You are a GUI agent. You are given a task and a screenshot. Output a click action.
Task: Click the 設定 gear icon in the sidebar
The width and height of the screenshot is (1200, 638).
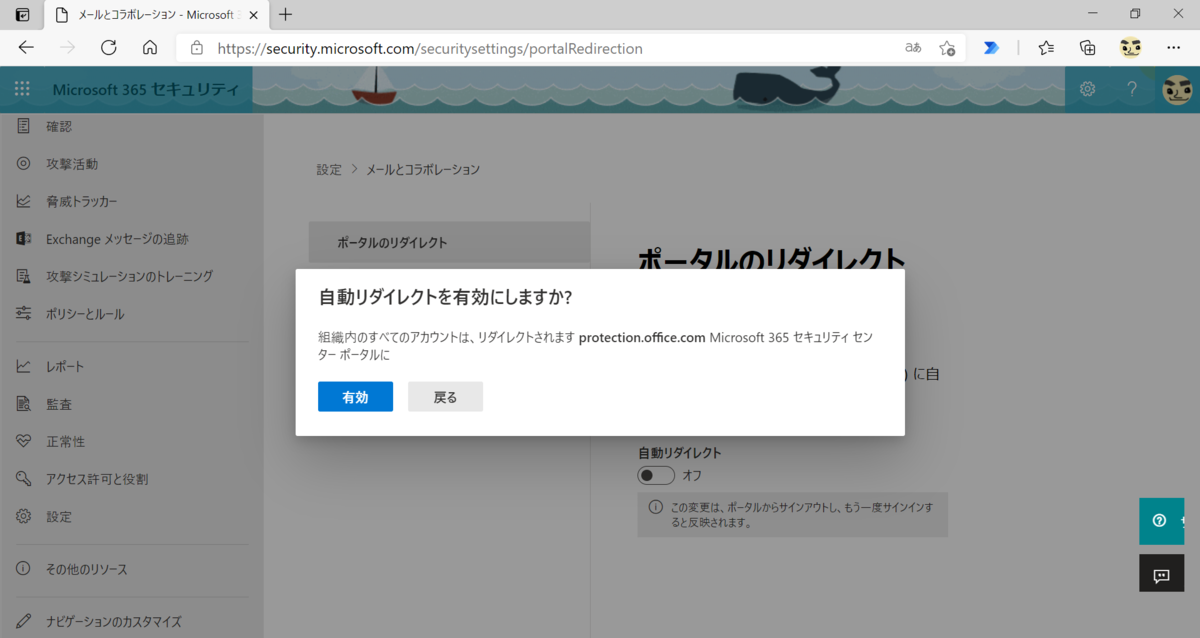point(23,516)
